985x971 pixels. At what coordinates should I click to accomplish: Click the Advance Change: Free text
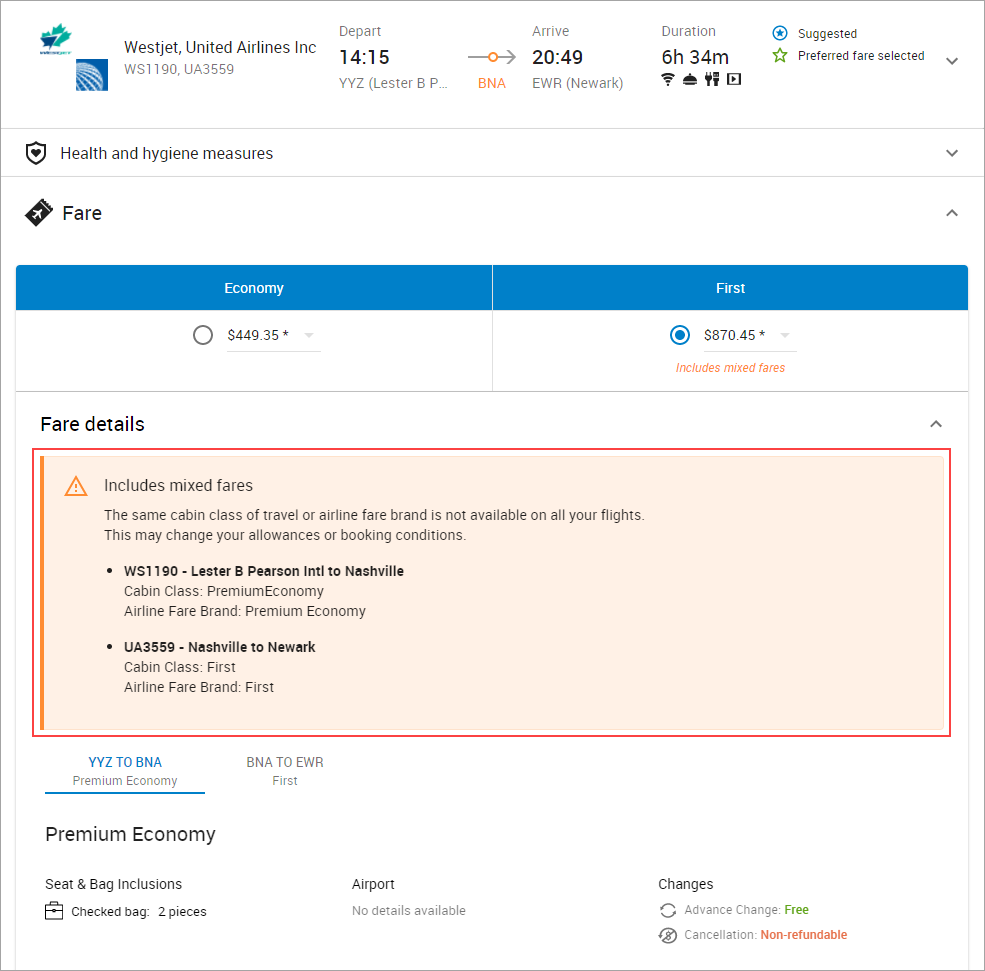point(747,910)
